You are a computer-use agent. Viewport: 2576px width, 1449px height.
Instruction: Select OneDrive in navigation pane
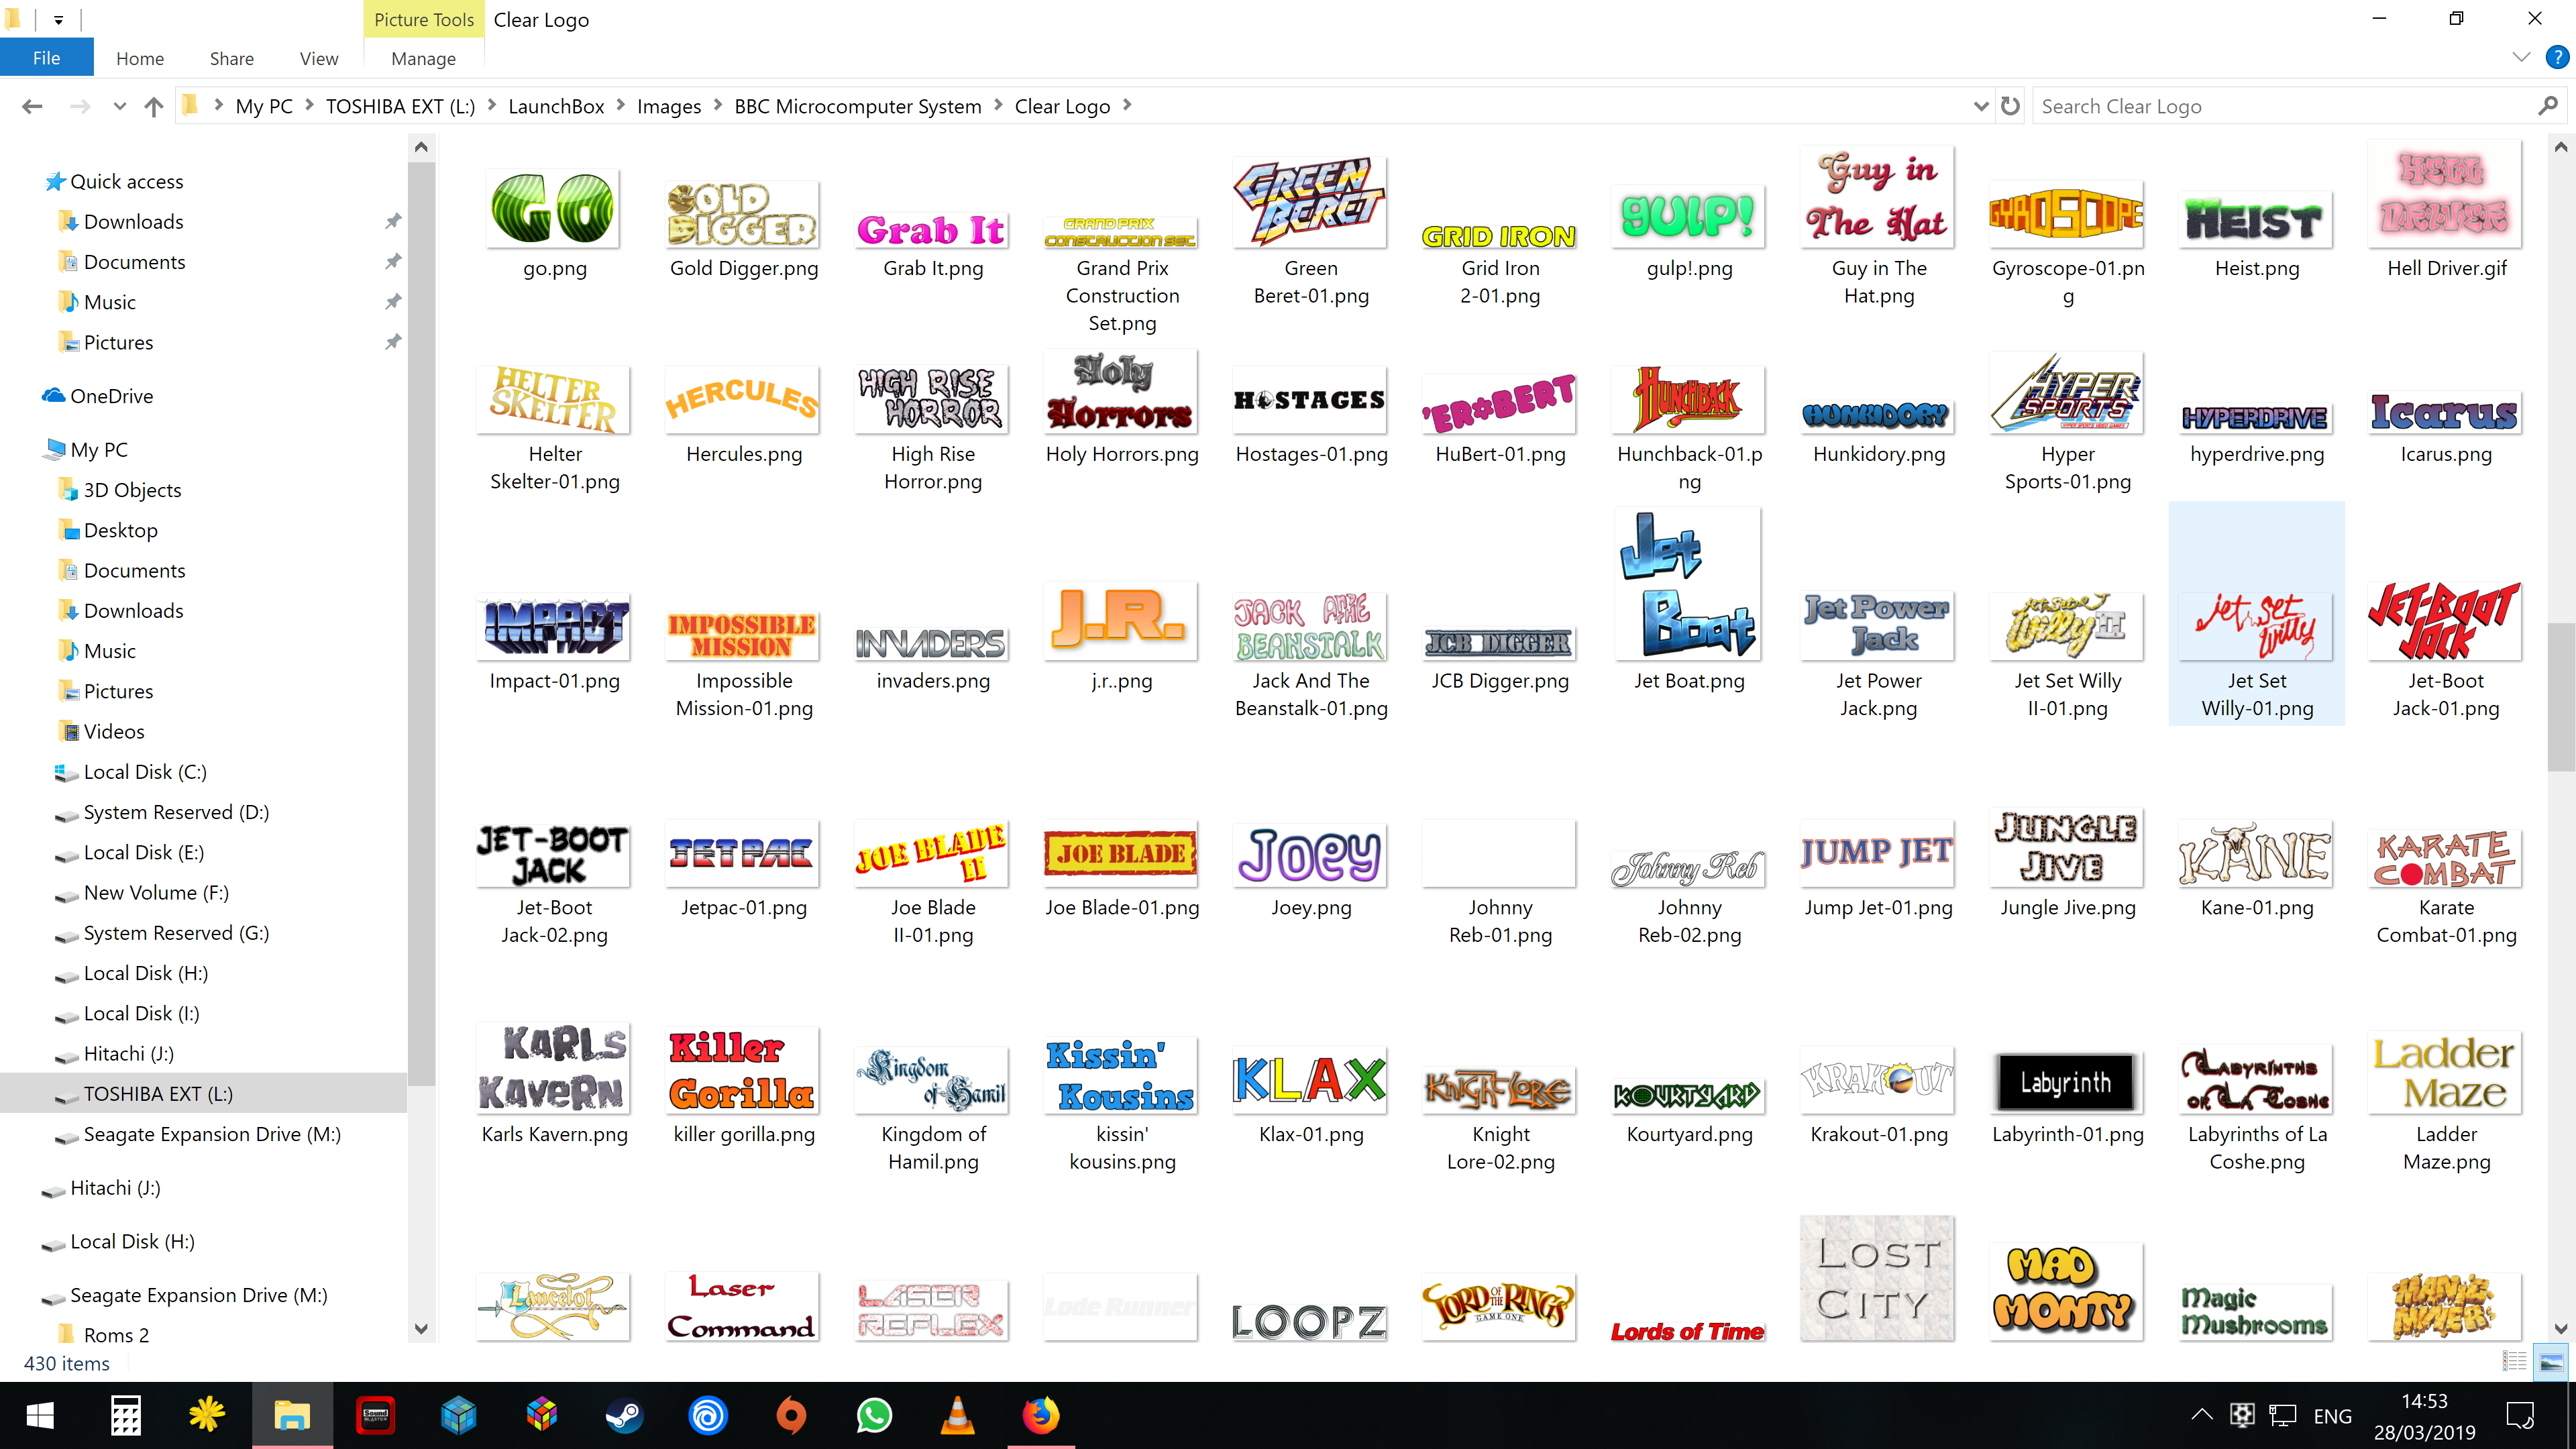112,396
